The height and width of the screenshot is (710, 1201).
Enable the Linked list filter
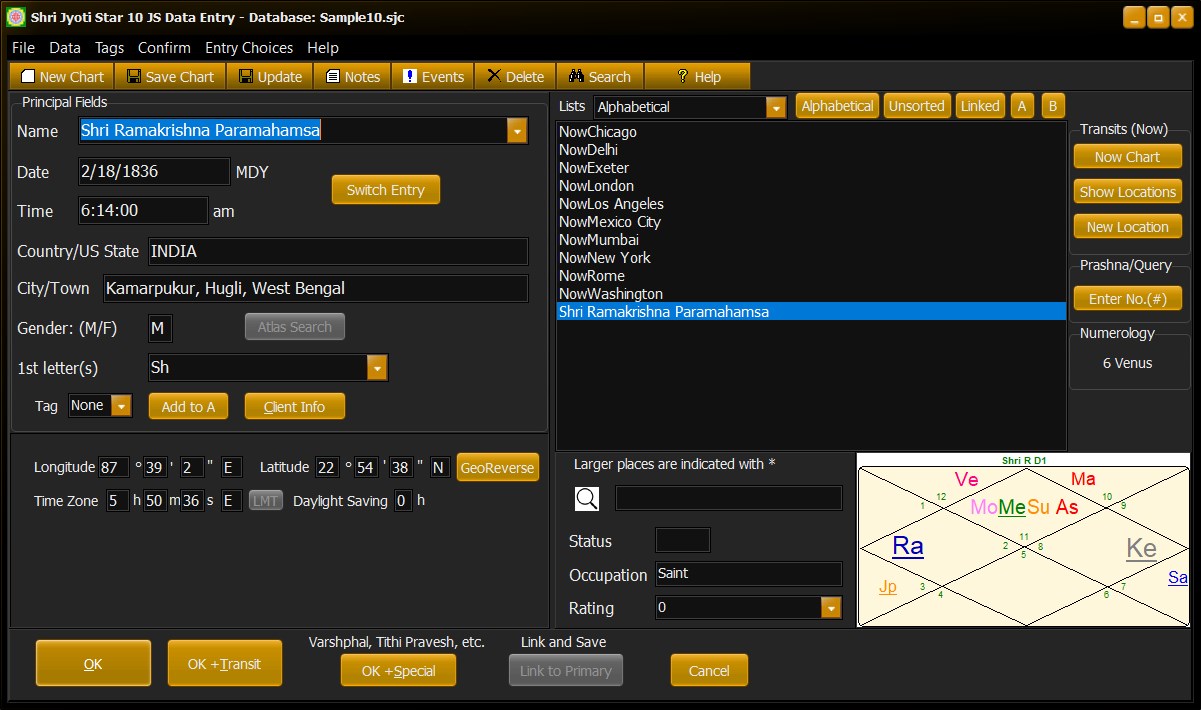coord(980,105)
